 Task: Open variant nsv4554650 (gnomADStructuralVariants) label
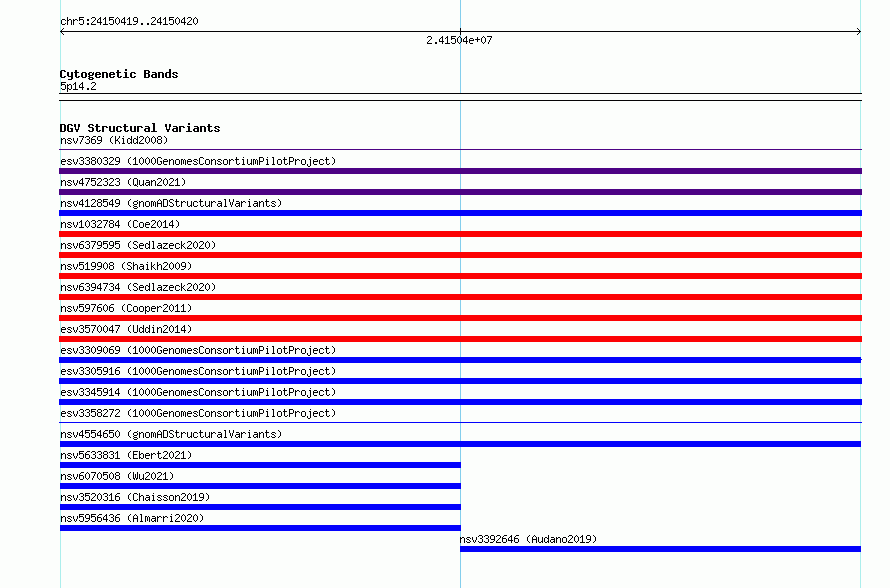pos(171,434)
